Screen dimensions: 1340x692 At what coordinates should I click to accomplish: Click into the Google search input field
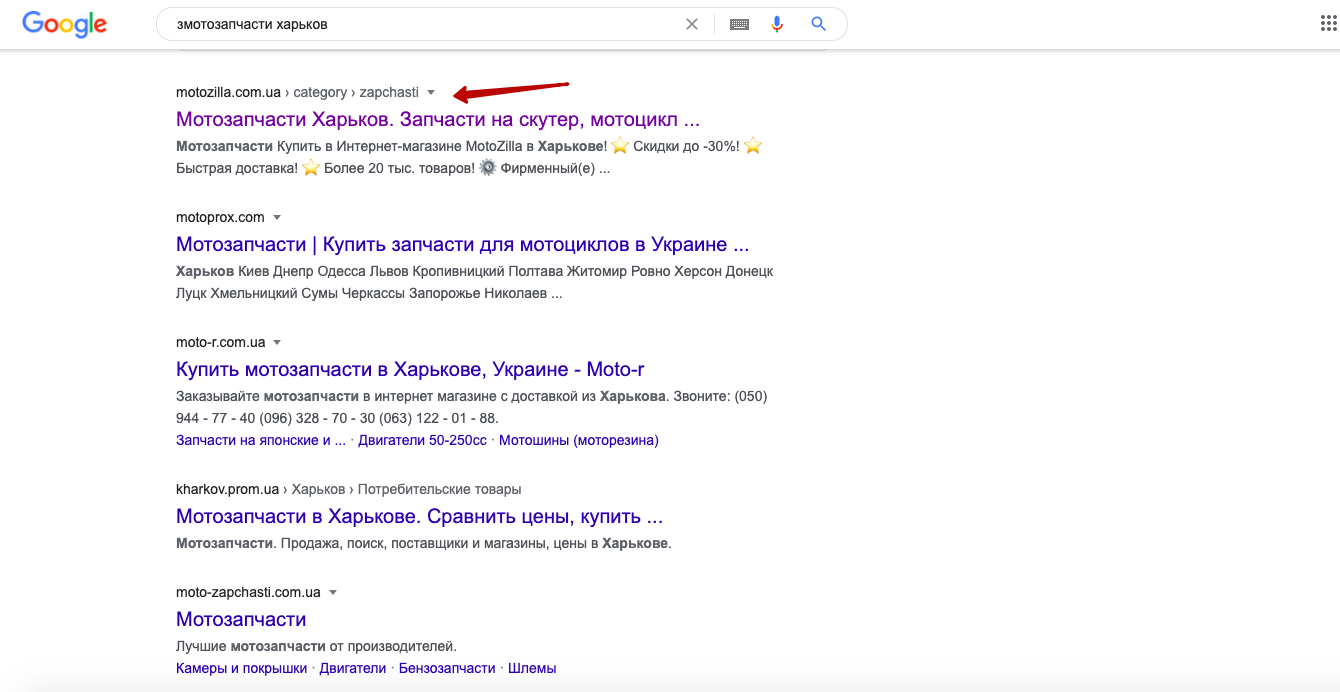tap(420, 24)
